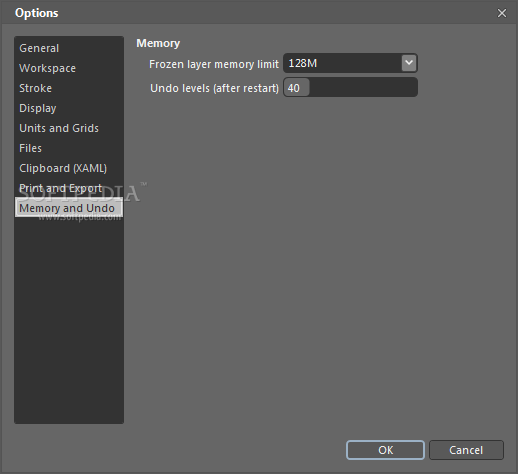Select Units and Grids category
The width and height of the screenshot is (518, 474).
point(69,128)
